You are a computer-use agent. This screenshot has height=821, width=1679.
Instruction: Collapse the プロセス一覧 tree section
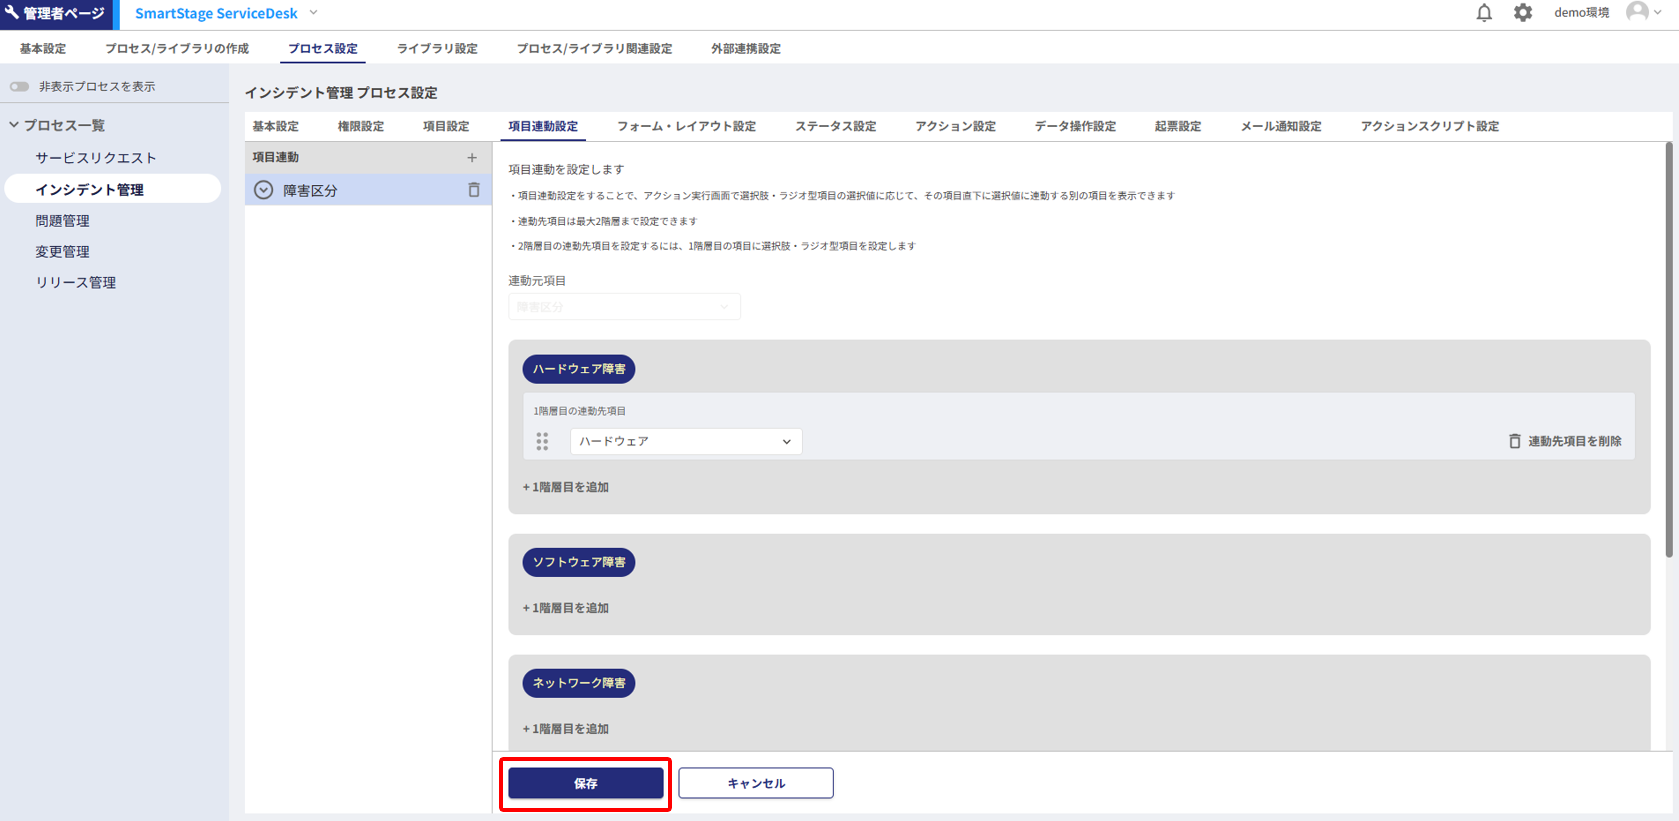14,125
